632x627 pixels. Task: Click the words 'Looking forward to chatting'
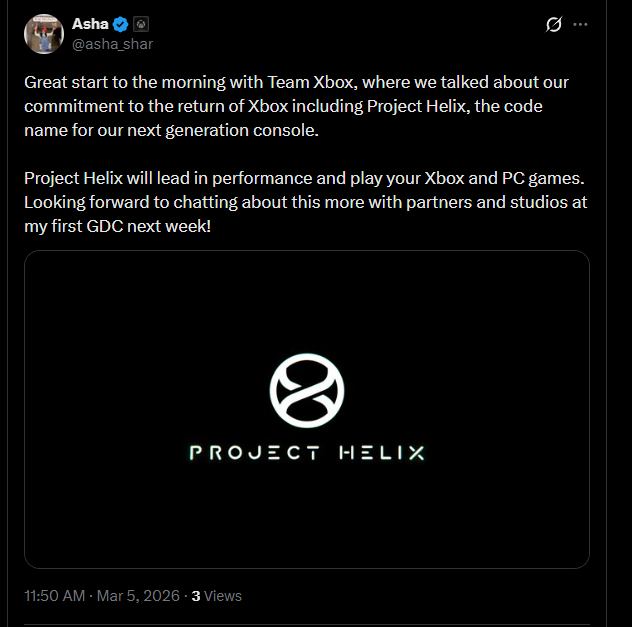tap(122, 202)
